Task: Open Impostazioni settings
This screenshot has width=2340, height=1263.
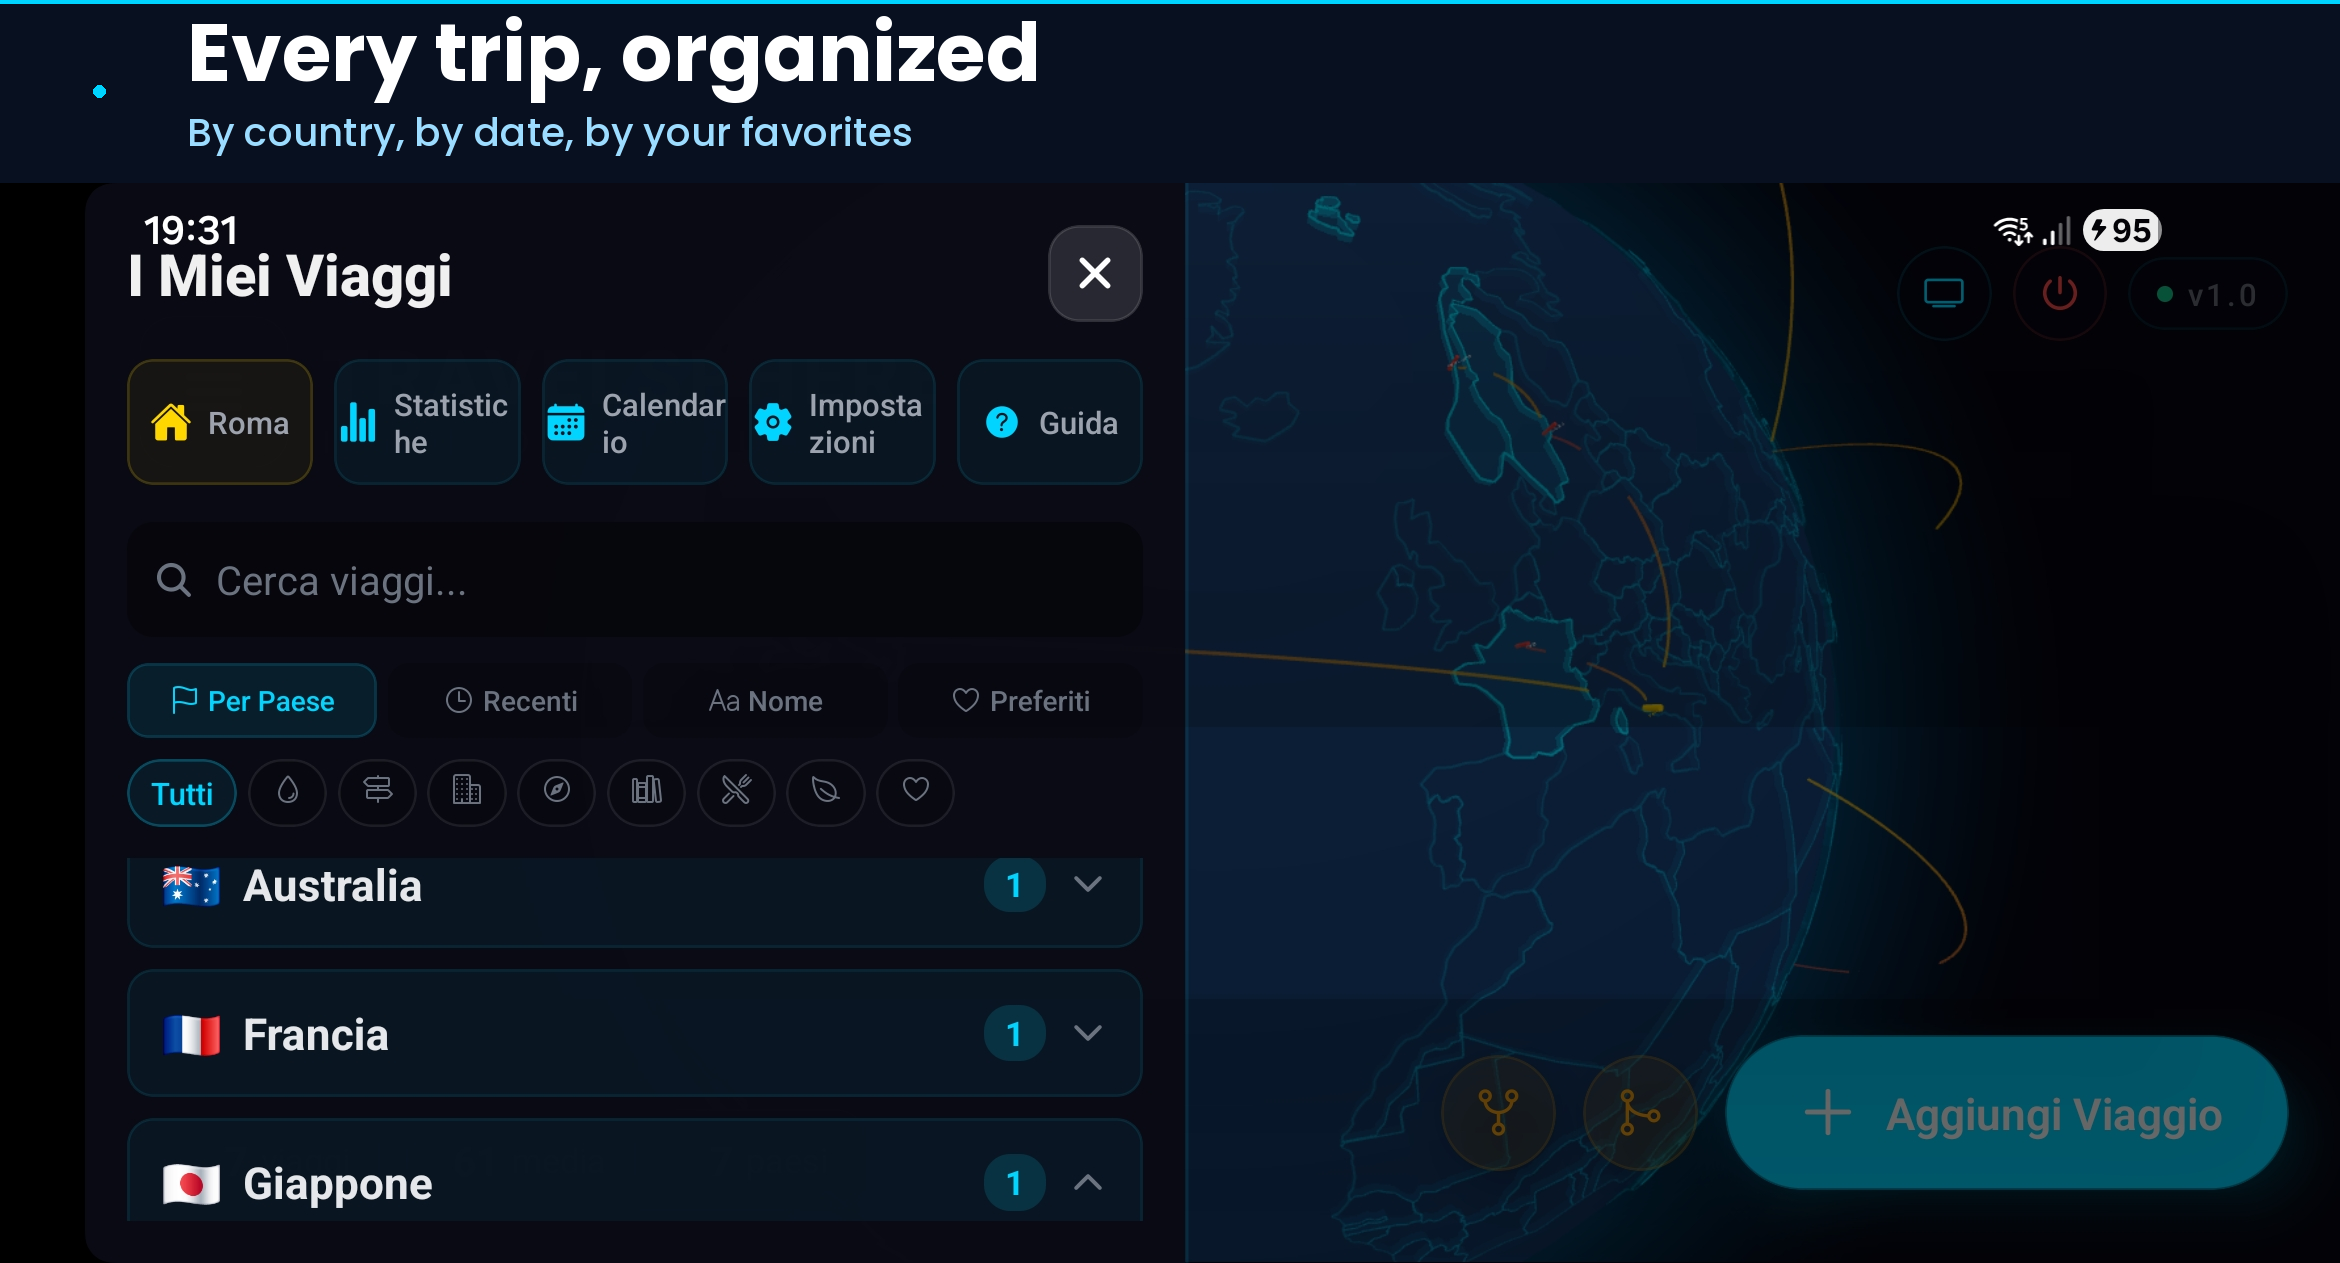Action: click(x=842, y=422)
